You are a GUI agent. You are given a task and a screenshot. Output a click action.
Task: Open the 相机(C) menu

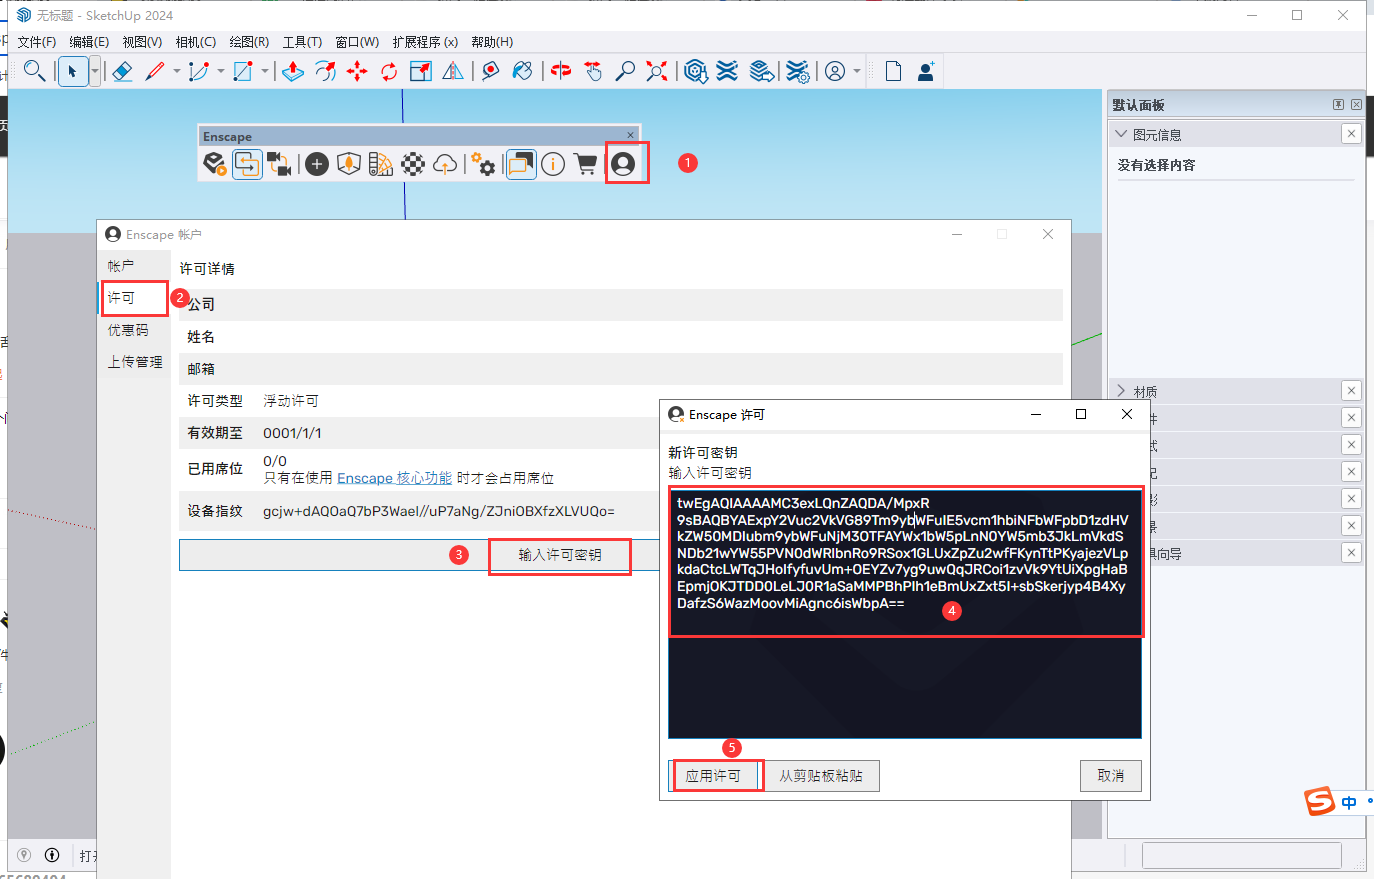point(196,42)
